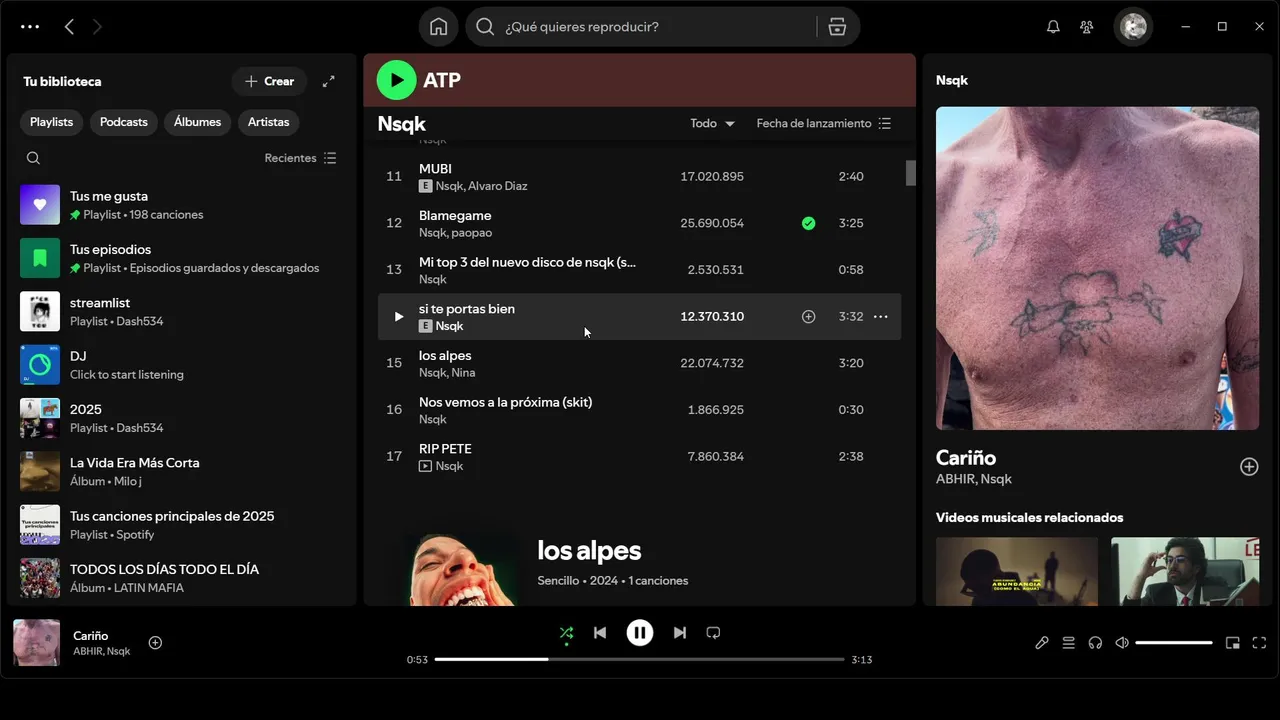Add Cariño to library in right panel
Image resolution: width=1280 pixels, height=720 pixels.
click(1249, 467)
